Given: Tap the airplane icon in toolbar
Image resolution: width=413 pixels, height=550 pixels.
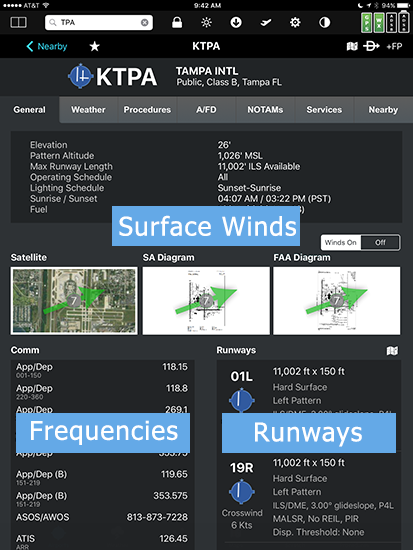Looking at the screenshot, I should (x=266, y=22).
